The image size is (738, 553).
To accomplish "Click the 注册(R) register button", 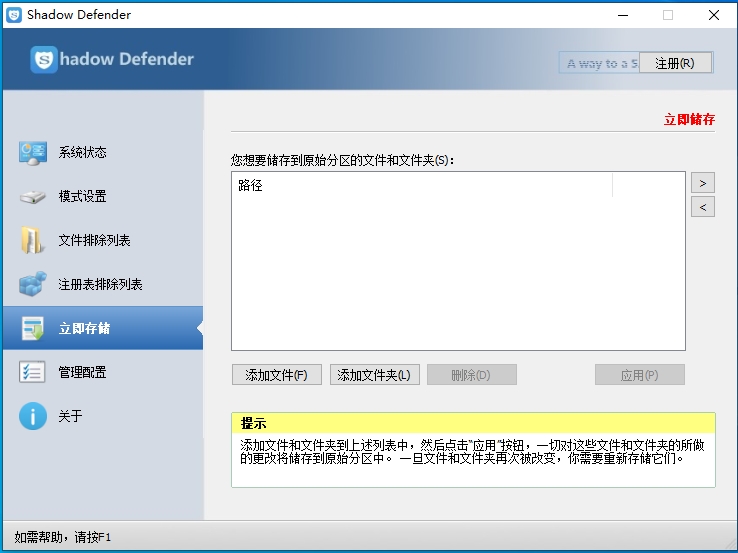I will pos(675,63).
